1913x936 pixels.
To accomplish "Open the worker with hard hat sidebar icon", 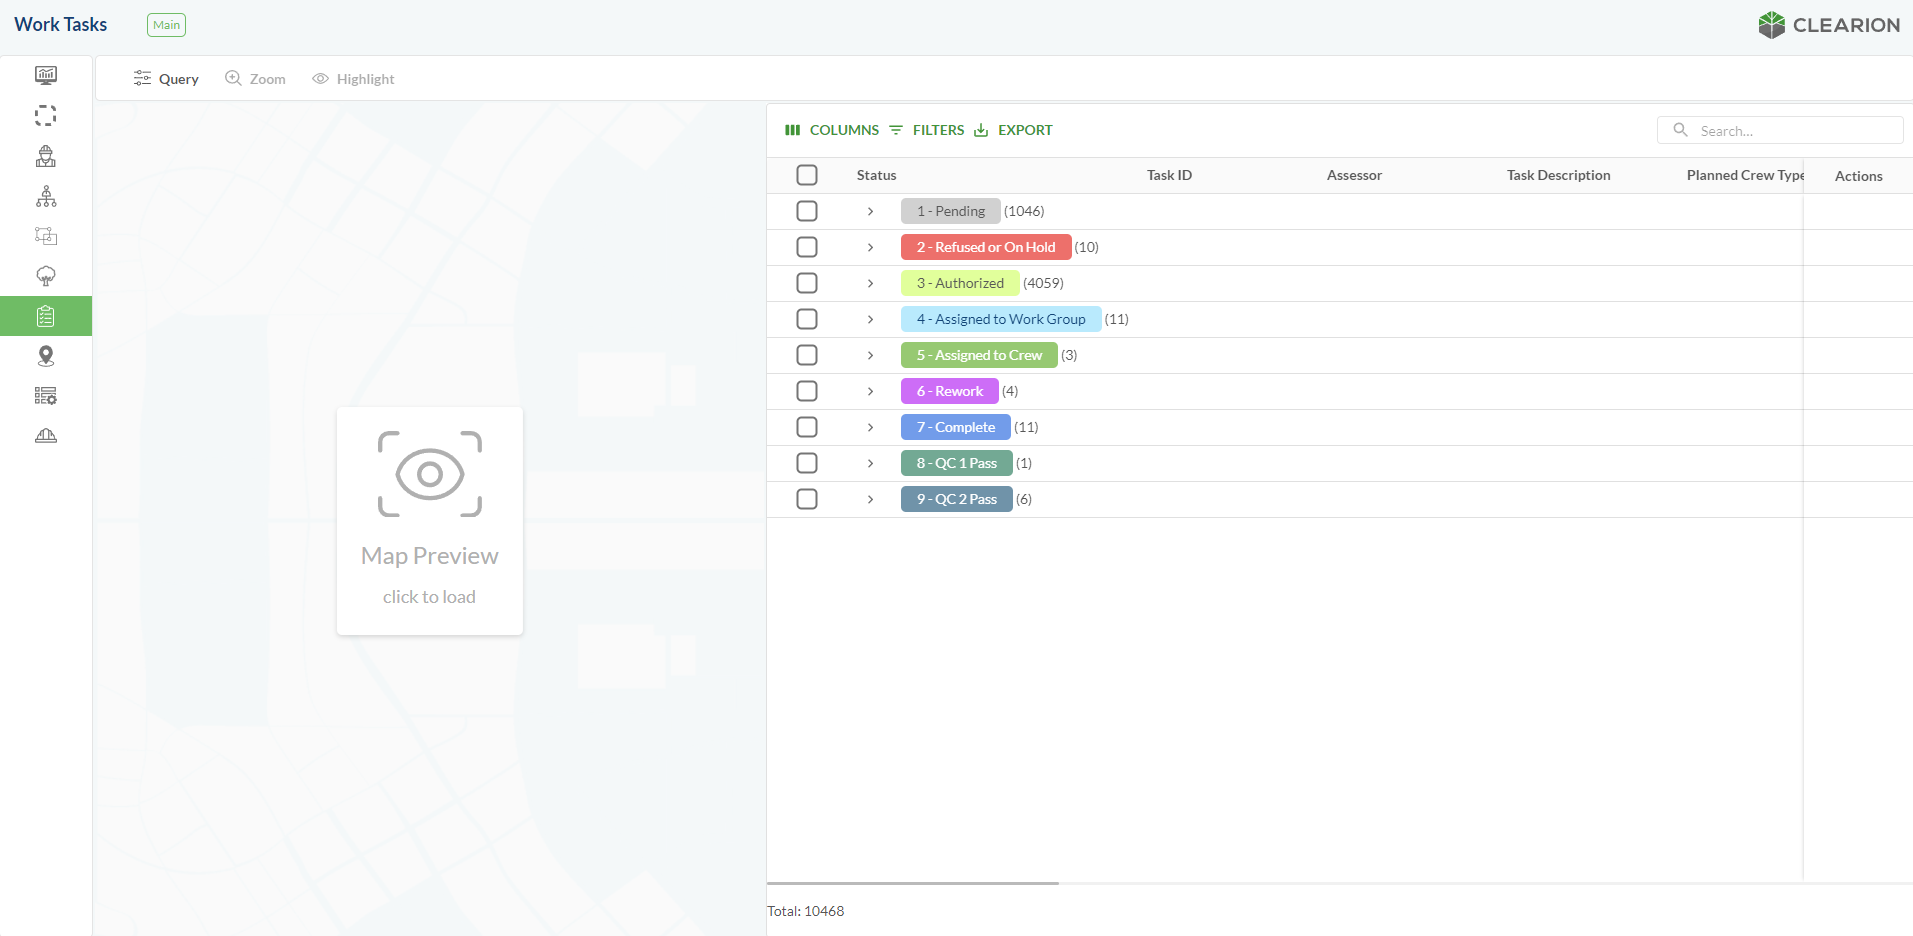I will (46, 156).
